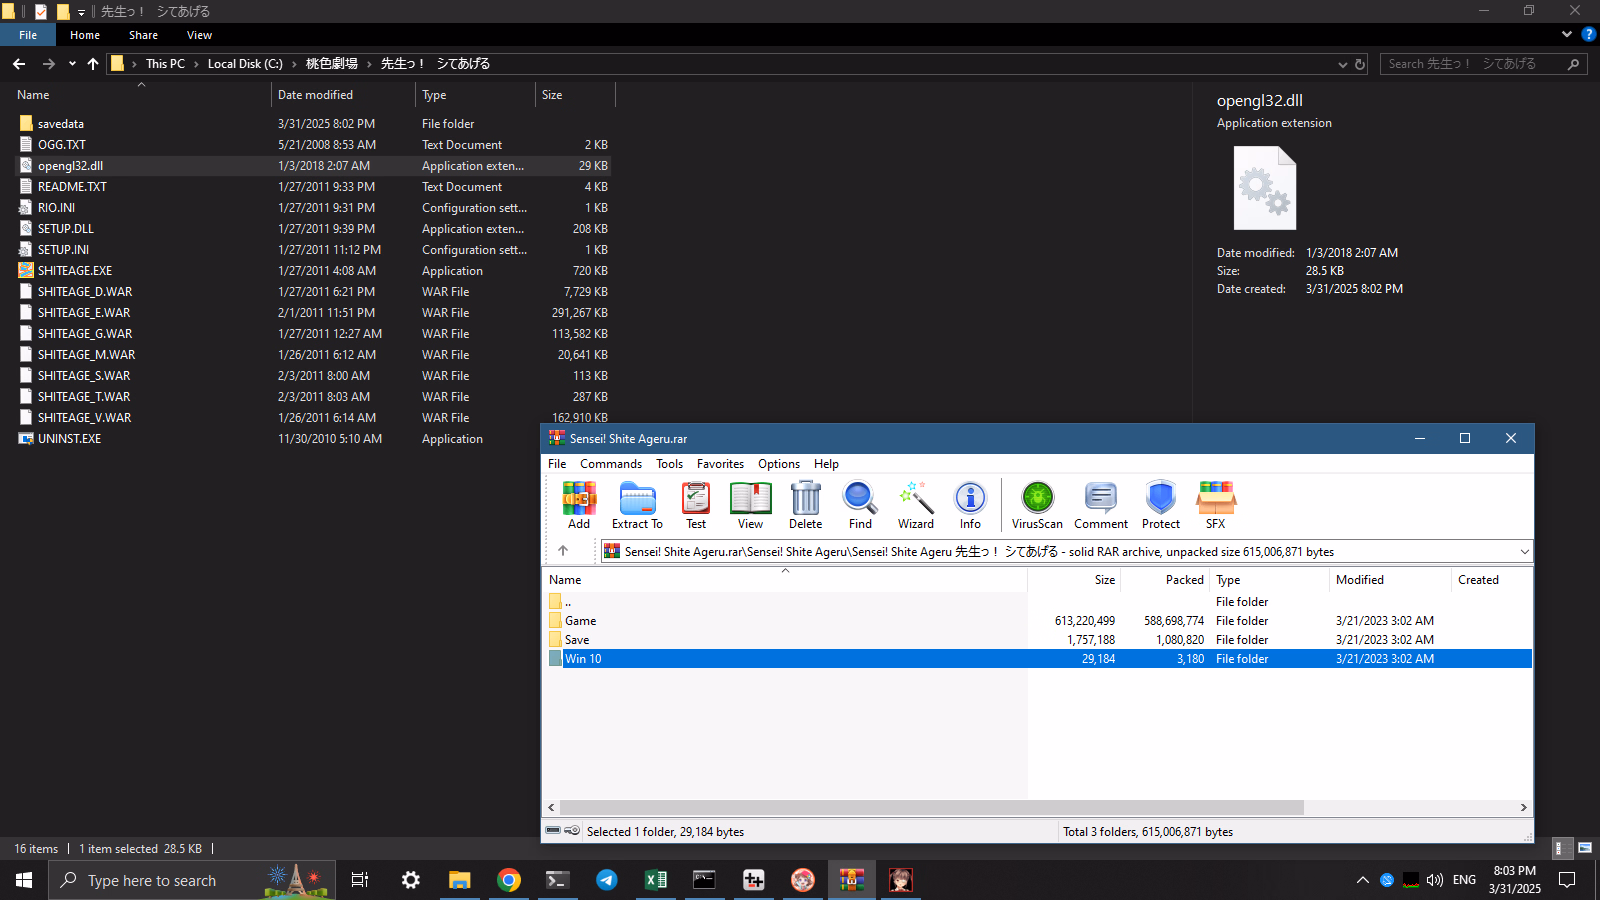Switch to the View ribbon tab
This screenshot has width=1600, height=900.
pos(199,35)
